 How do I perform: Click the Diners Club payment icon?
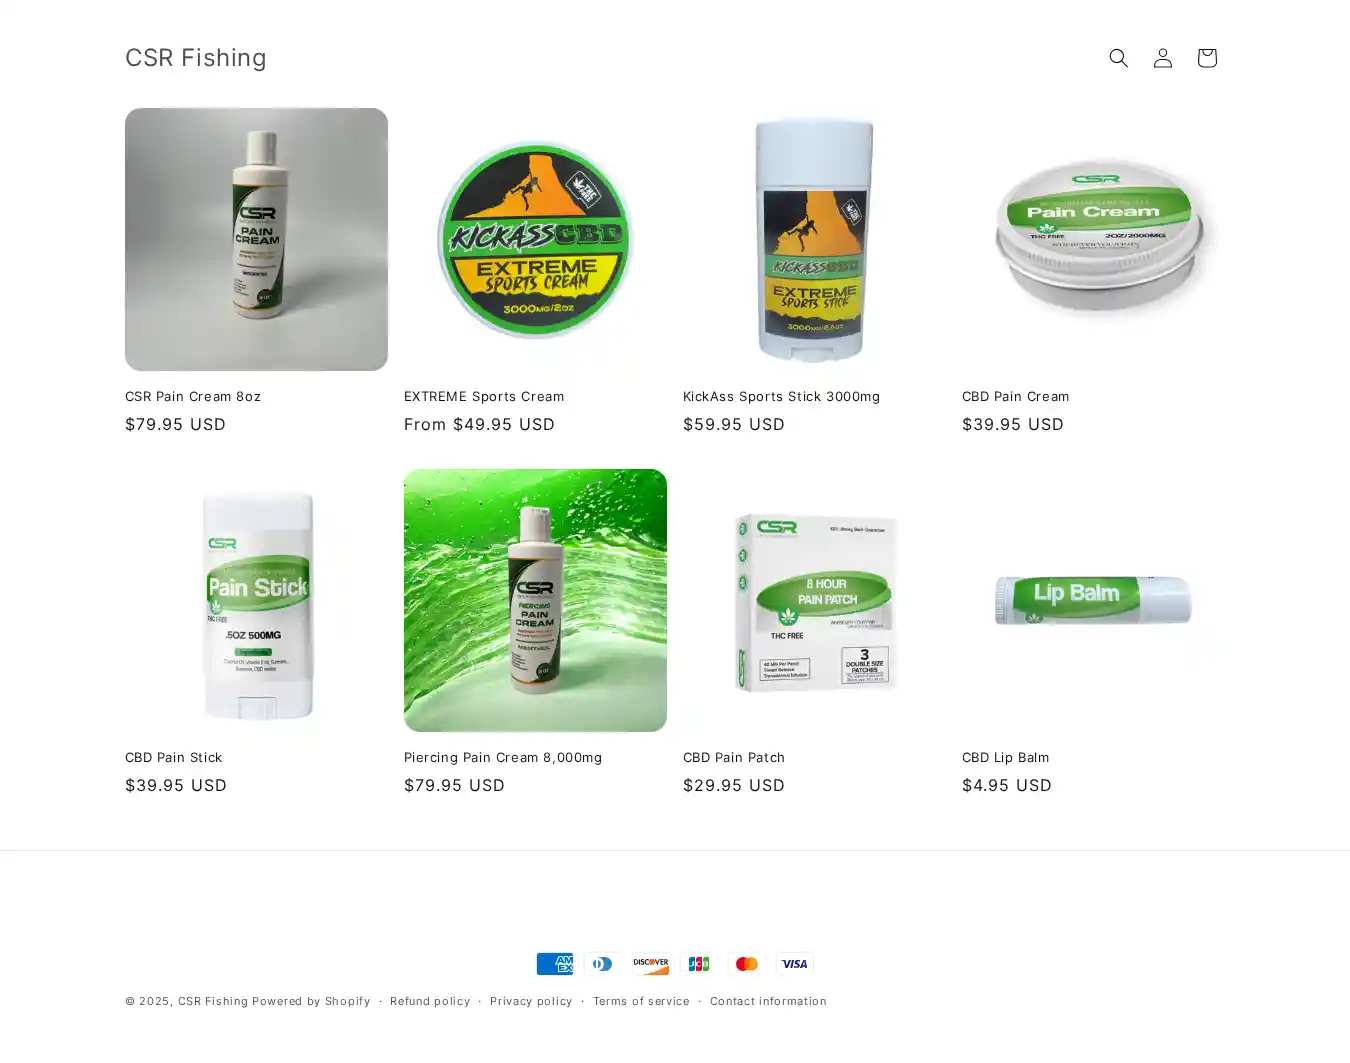[x=603, y=964]
